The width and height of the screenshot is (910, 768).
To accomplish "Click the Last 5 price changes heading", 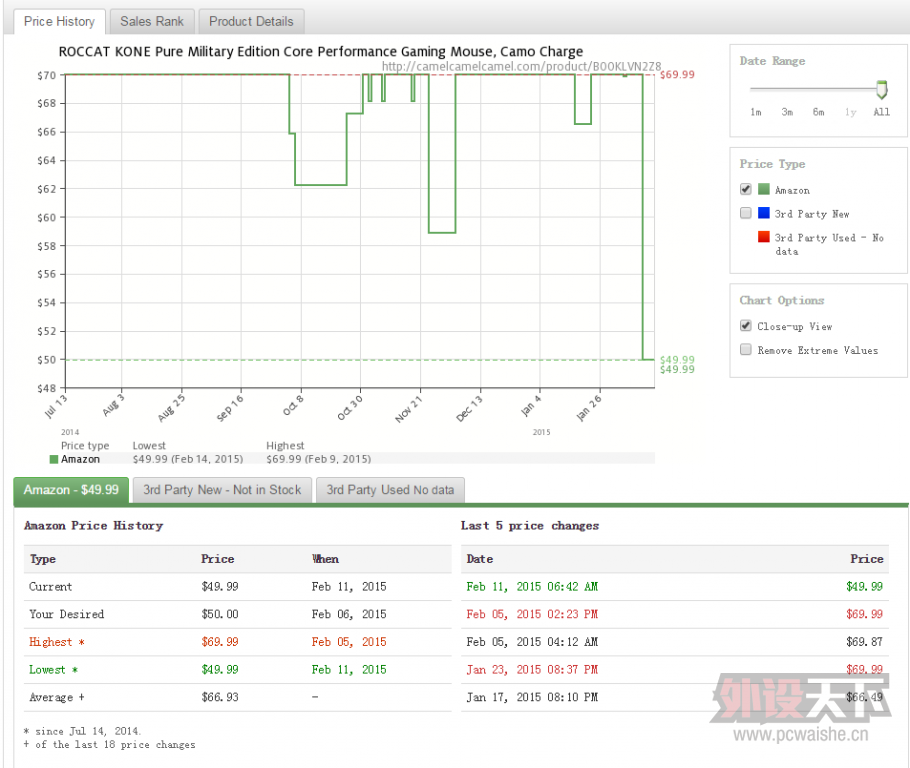I will (x=530, y=525).
